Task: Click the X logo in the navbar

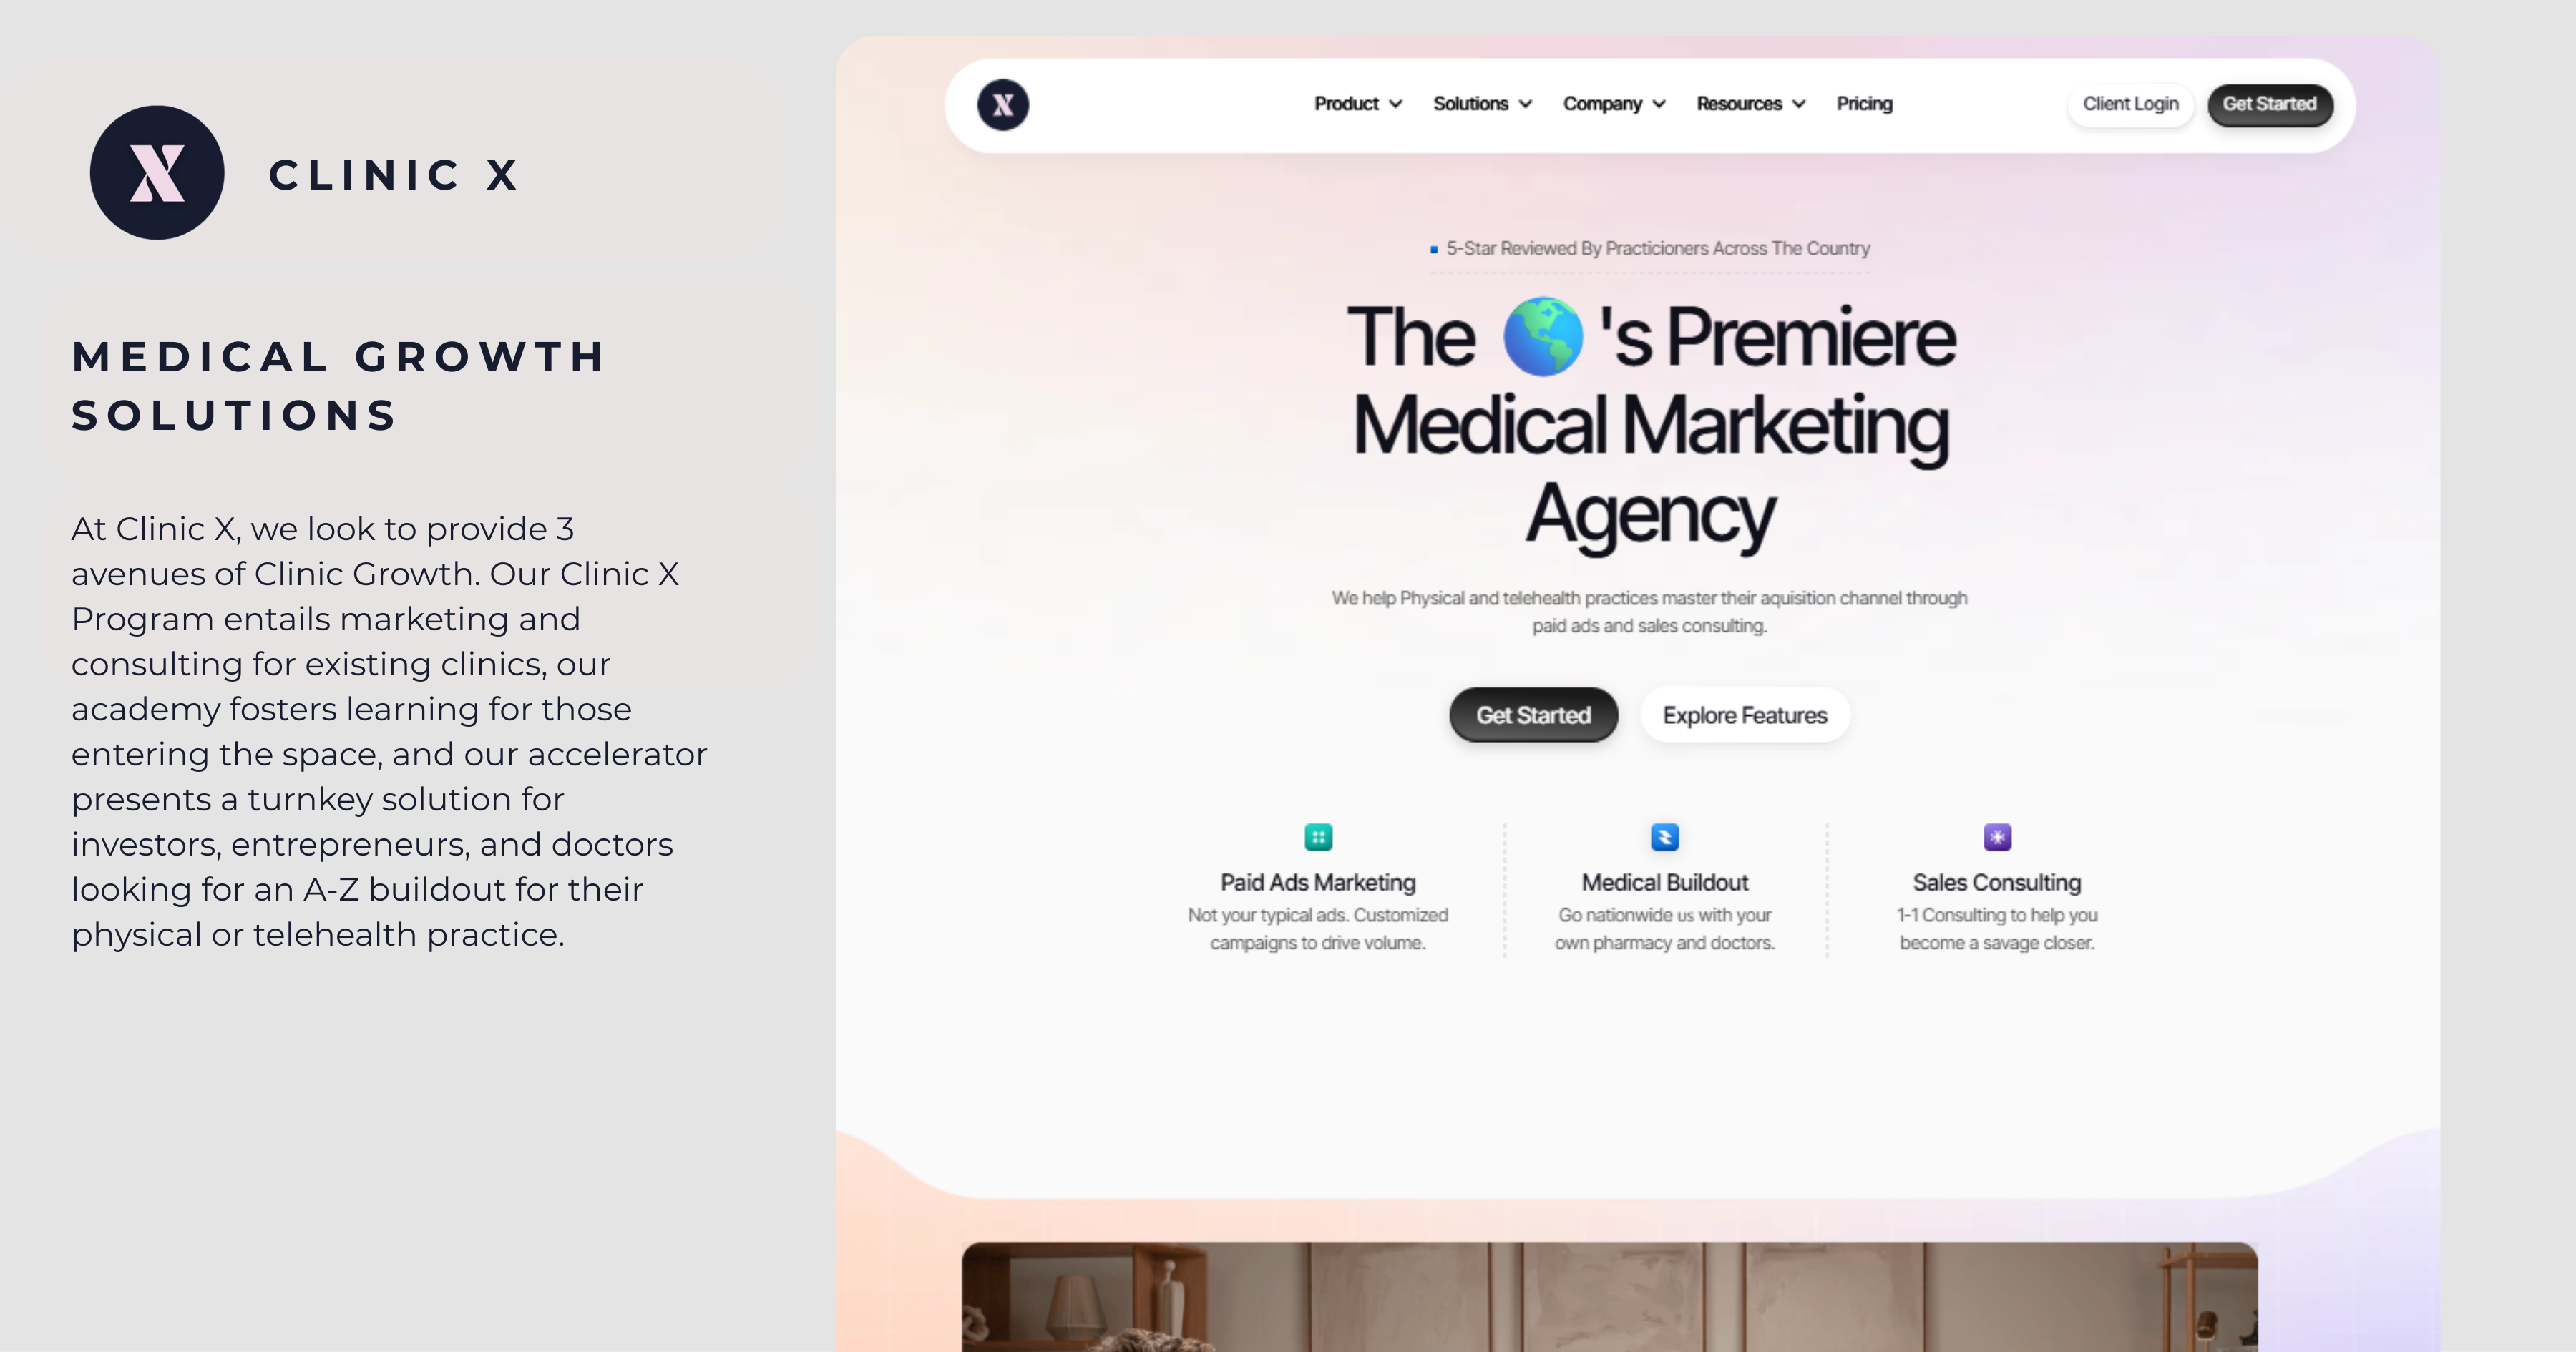Action: coord(1003,105)
